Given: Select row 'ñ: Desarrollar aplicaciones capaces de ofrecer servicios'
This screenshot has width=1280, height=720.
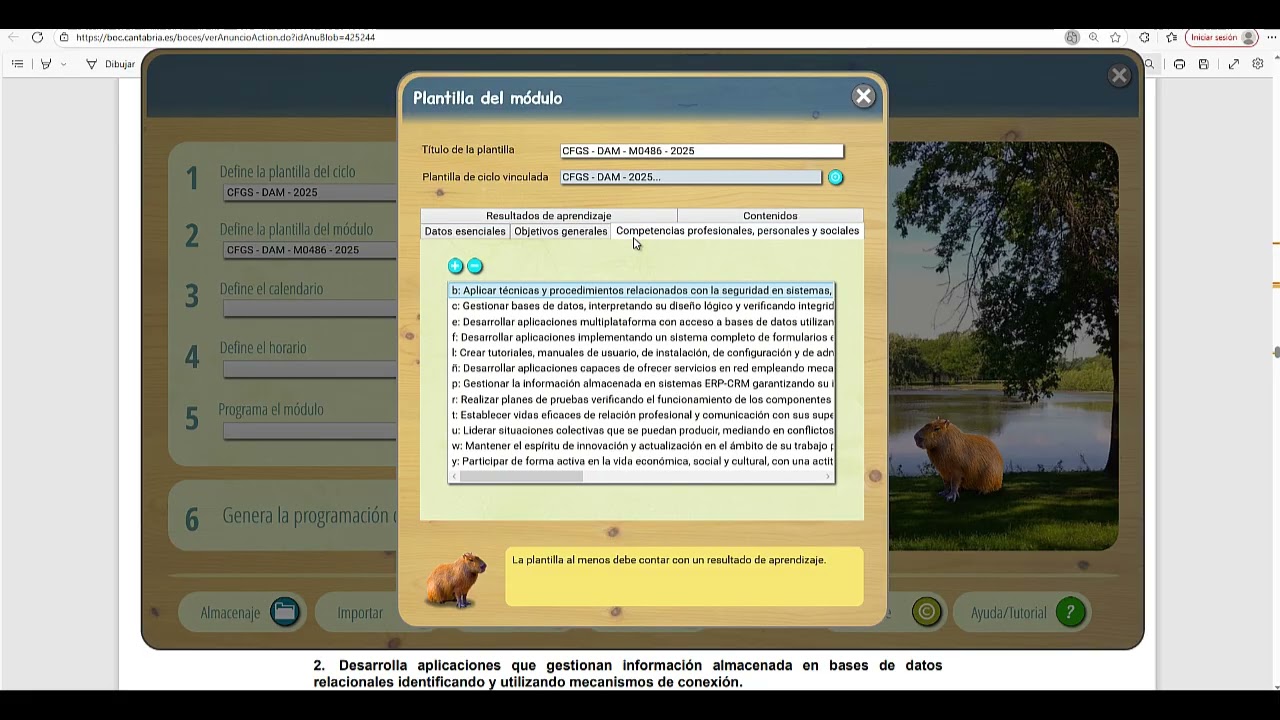Looking at the screenshot, I should pyautogui.click(x=641, y=368).
